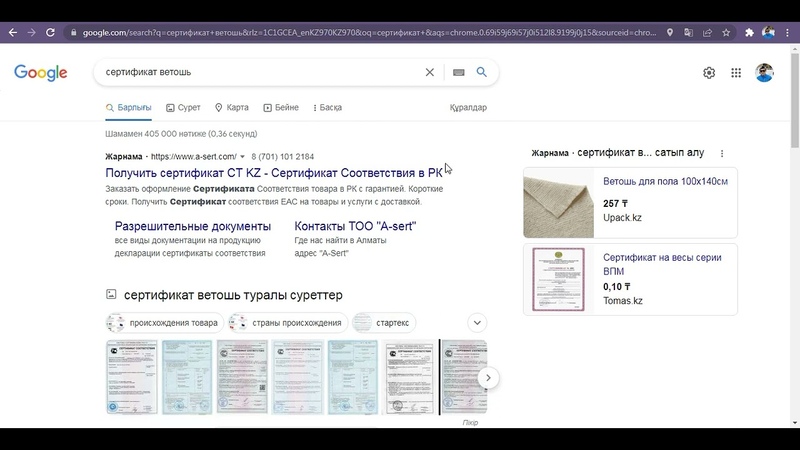The height and width of the screenshot is (450, 800).
Task: Select 'стартекс' filter chip
Action: [384, 323]
